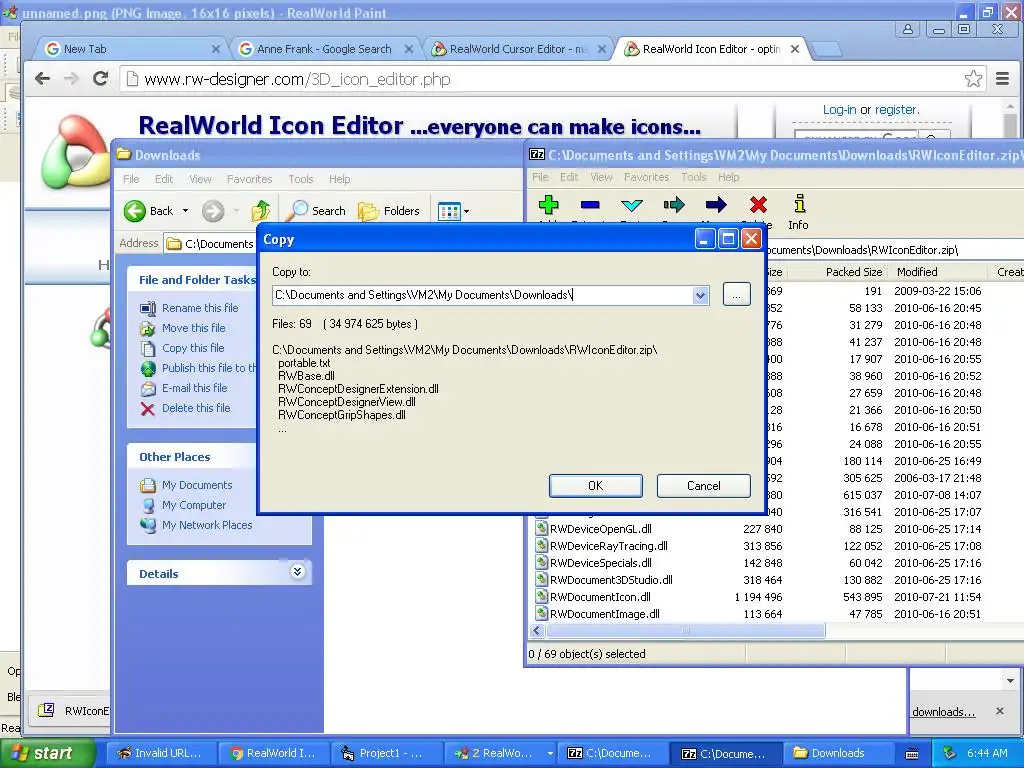The image size is (1024, 768).
Task: Sort by Packed Size column header
Action: coord(854,272)
